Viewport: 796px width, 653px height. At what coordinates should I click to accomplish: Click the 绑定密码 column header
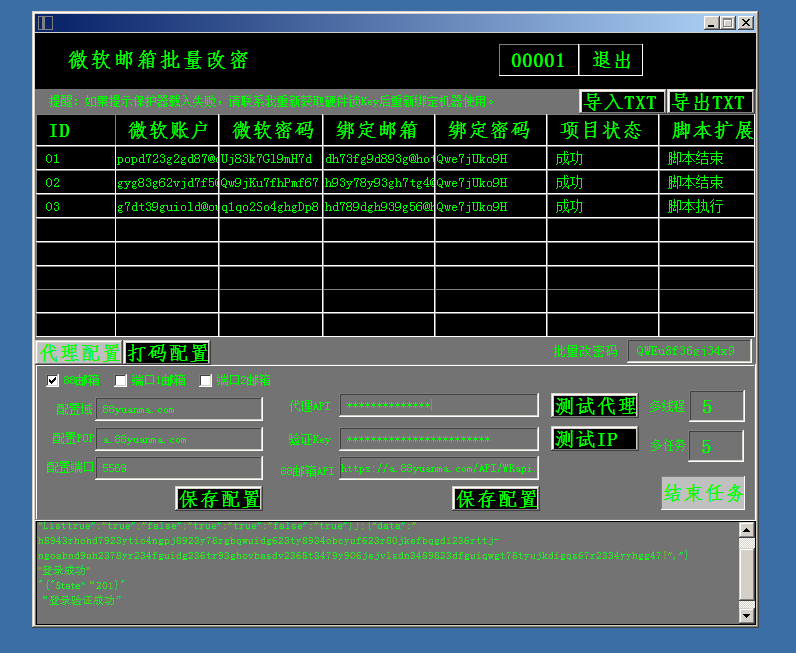491,130
